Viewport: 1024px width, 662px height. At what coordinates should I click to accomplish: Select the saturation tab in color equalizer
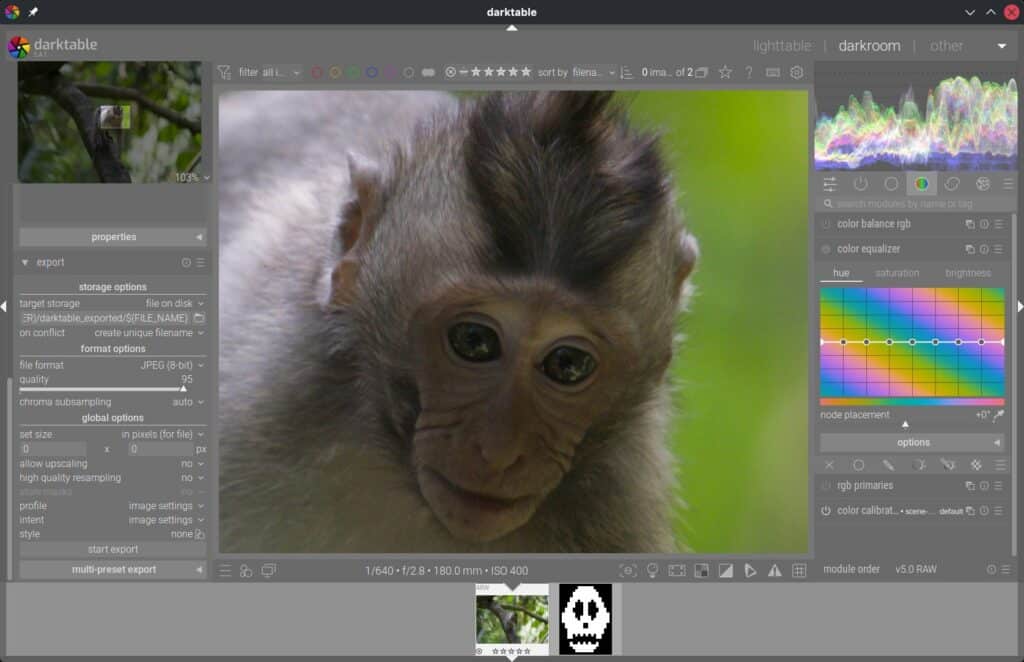[x=895, y=272]
